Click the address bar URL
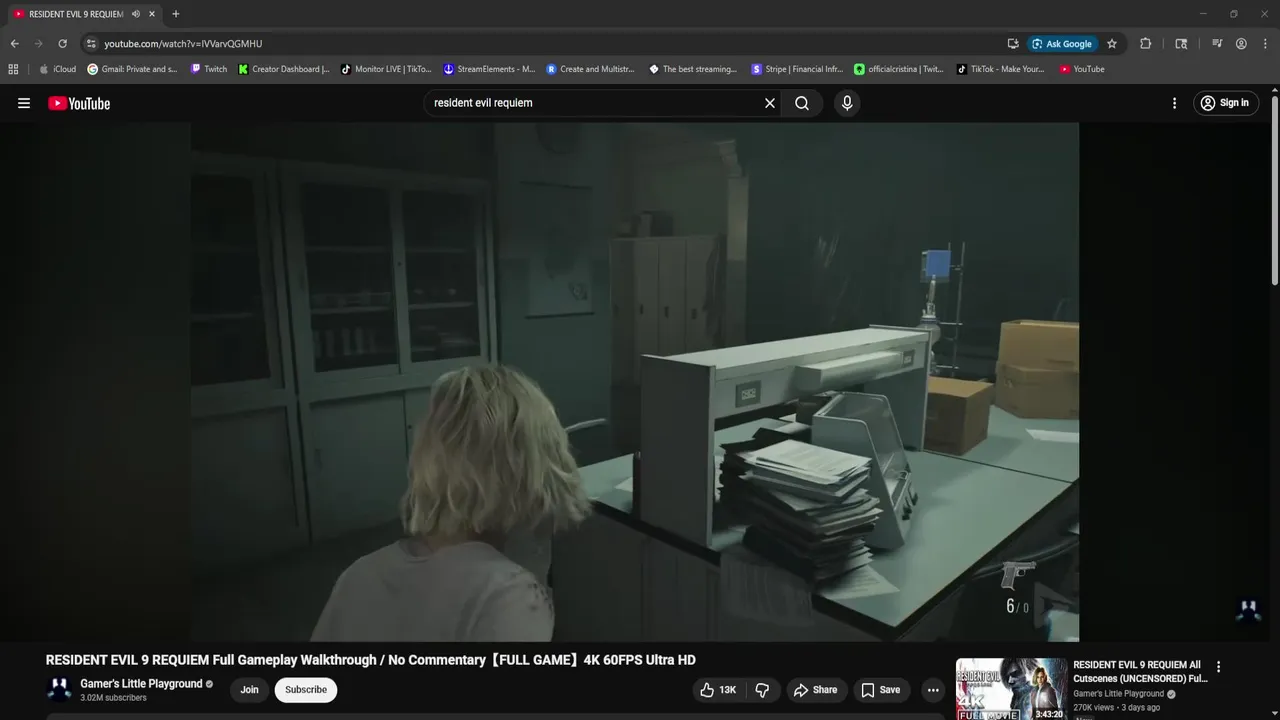1280x720 pixels. [183, 44]
